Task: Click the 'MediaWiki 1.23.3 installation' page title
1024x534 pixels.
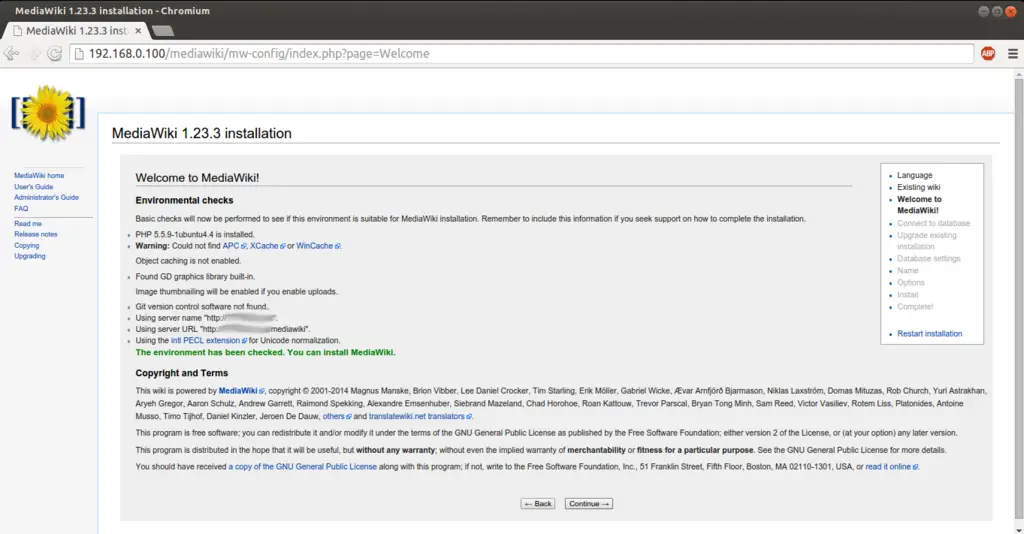Action: click(202, 133)
